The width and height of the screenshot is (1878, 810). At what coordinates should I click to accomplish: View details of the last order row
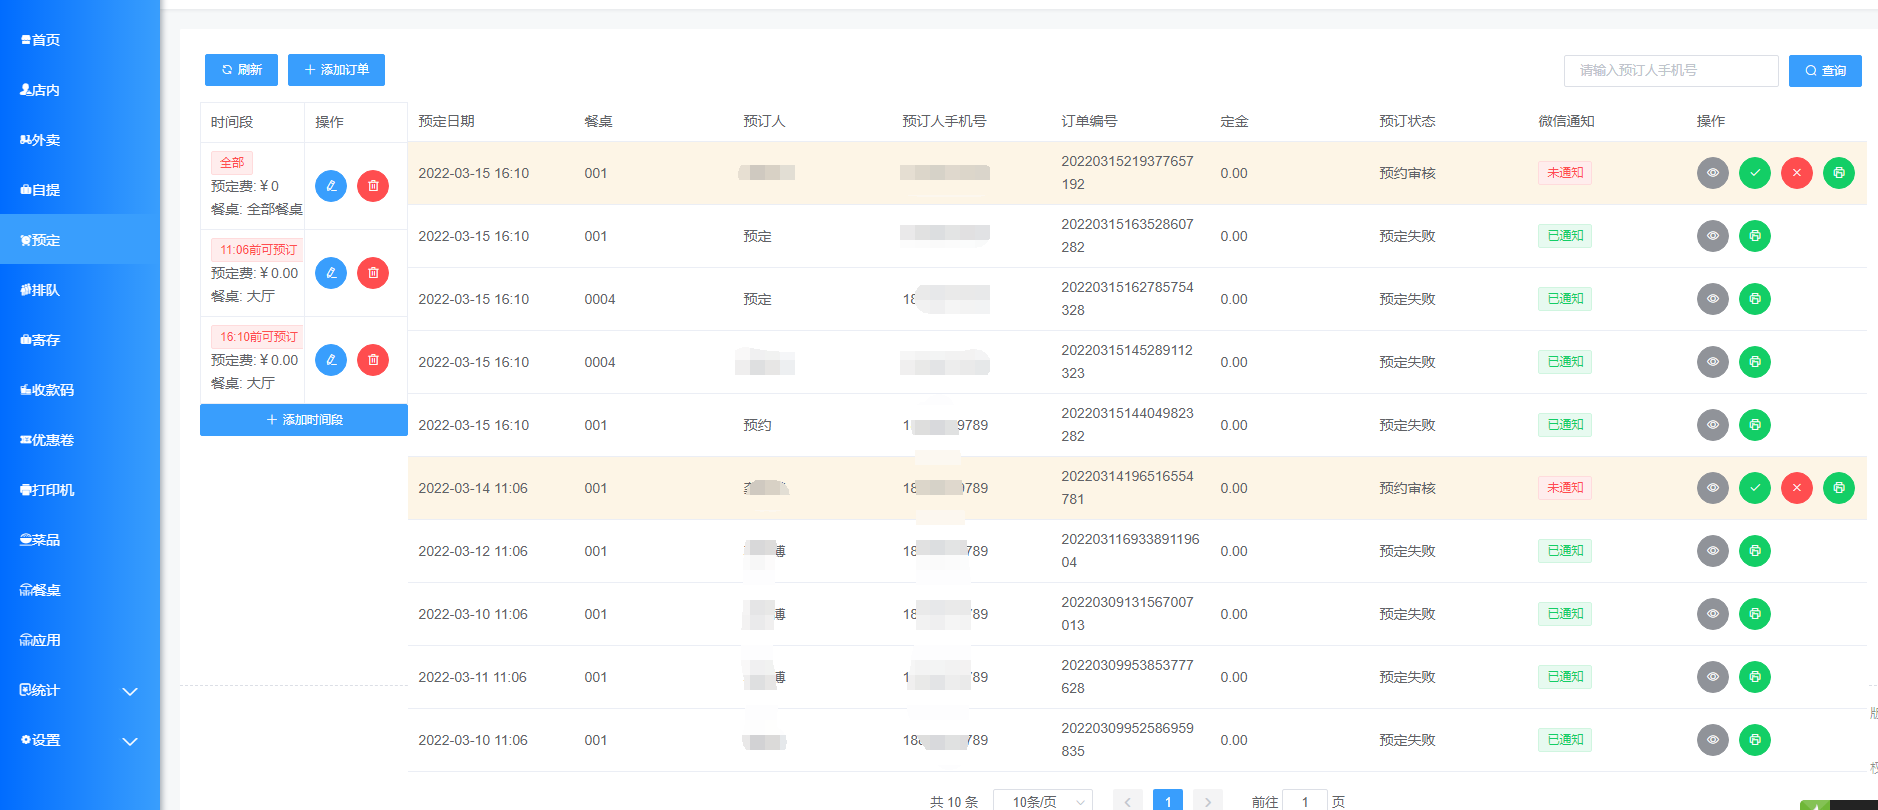1712,740
